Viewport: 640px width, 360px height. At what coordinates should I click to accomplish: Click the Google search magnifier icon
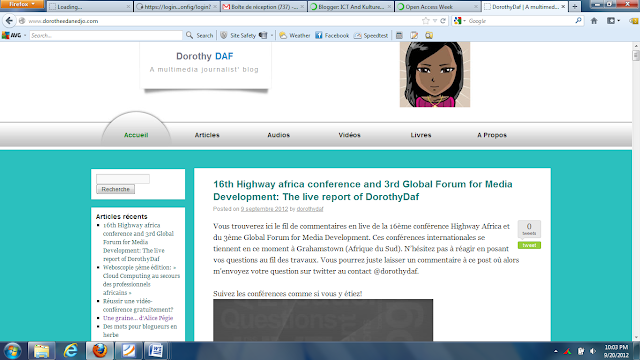pos(578,20)
